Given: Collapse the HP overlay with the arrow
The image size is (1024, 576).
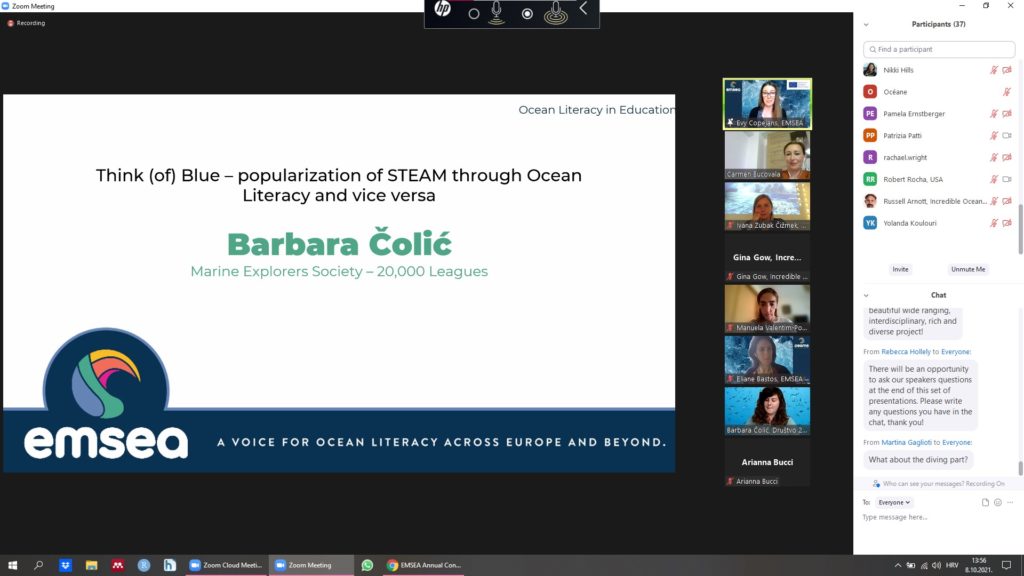Looking at the screenshot, I should point(583,8).
